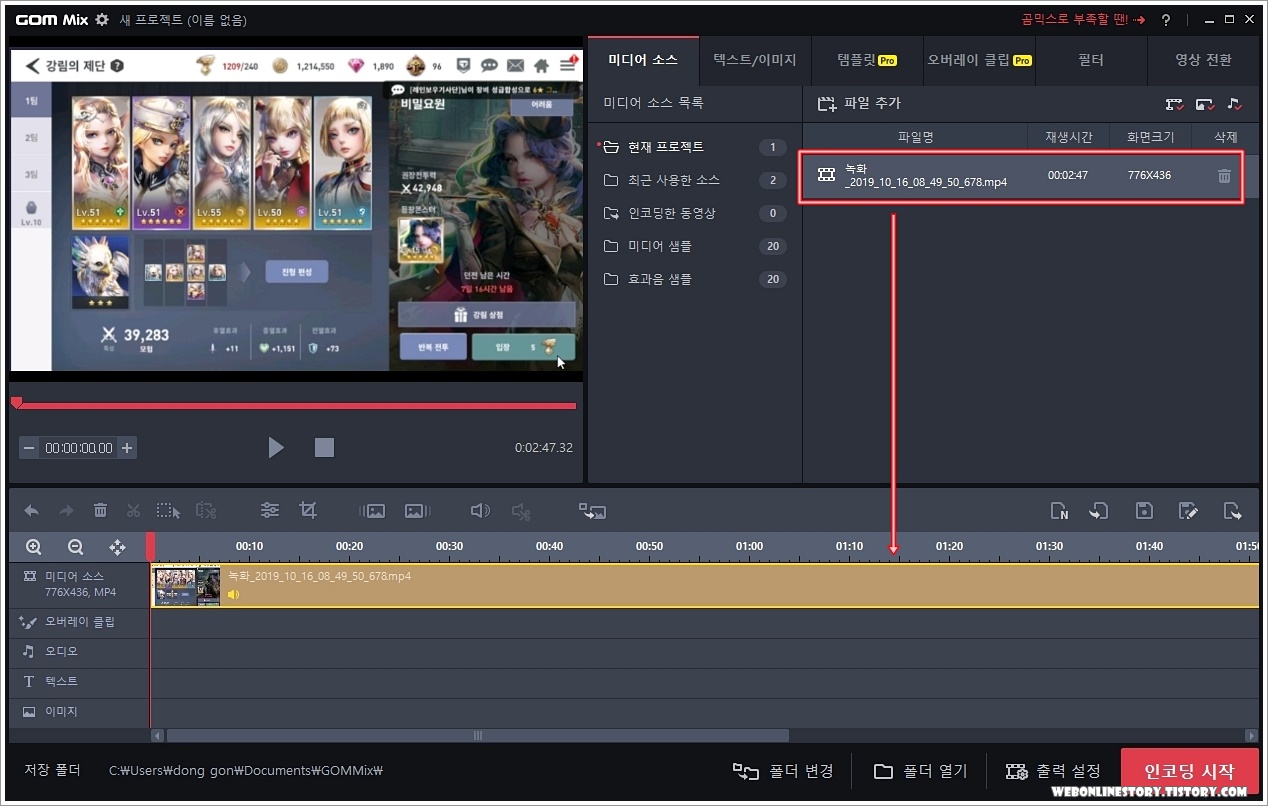Filter media list by video icon
The width and height of the screenshot is (1268, 806).
[1175, 103]
